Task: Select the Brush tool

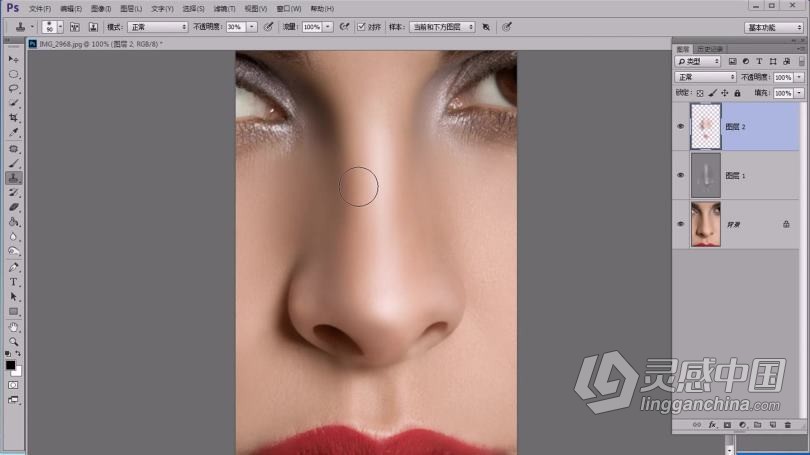Action: click(x=13, y=163)
